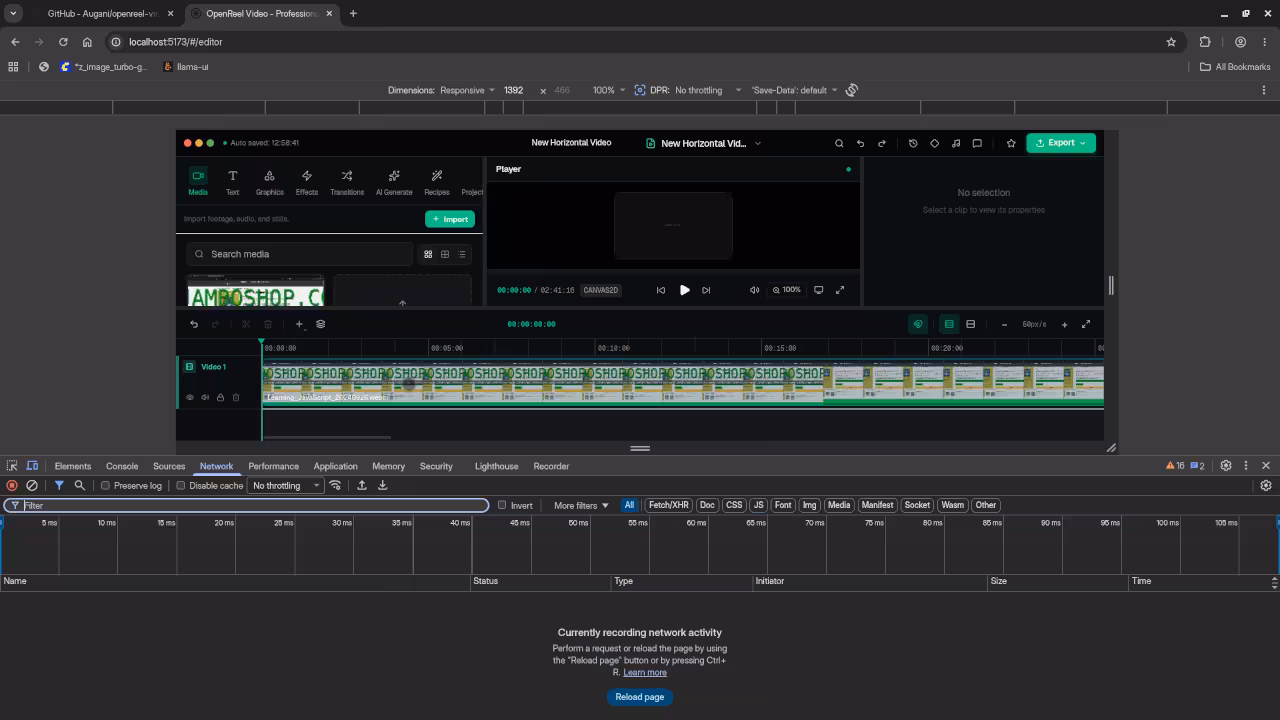
Task: Mute the Player volume speaker
Action: tap(755, 290)
